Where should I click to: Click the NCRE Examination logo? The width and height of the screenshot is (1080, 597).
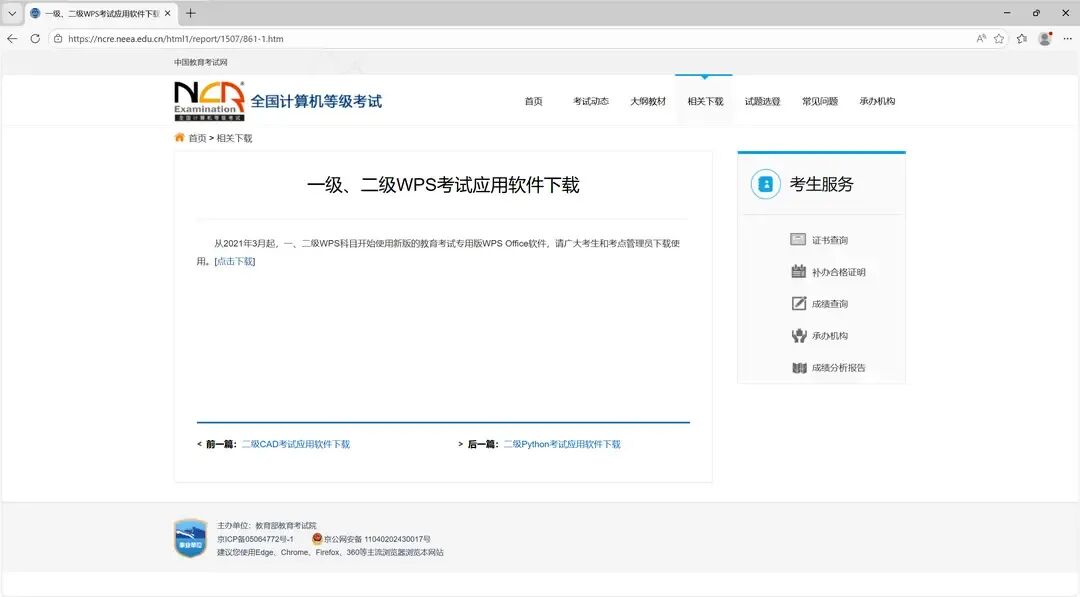coord(209,101)
